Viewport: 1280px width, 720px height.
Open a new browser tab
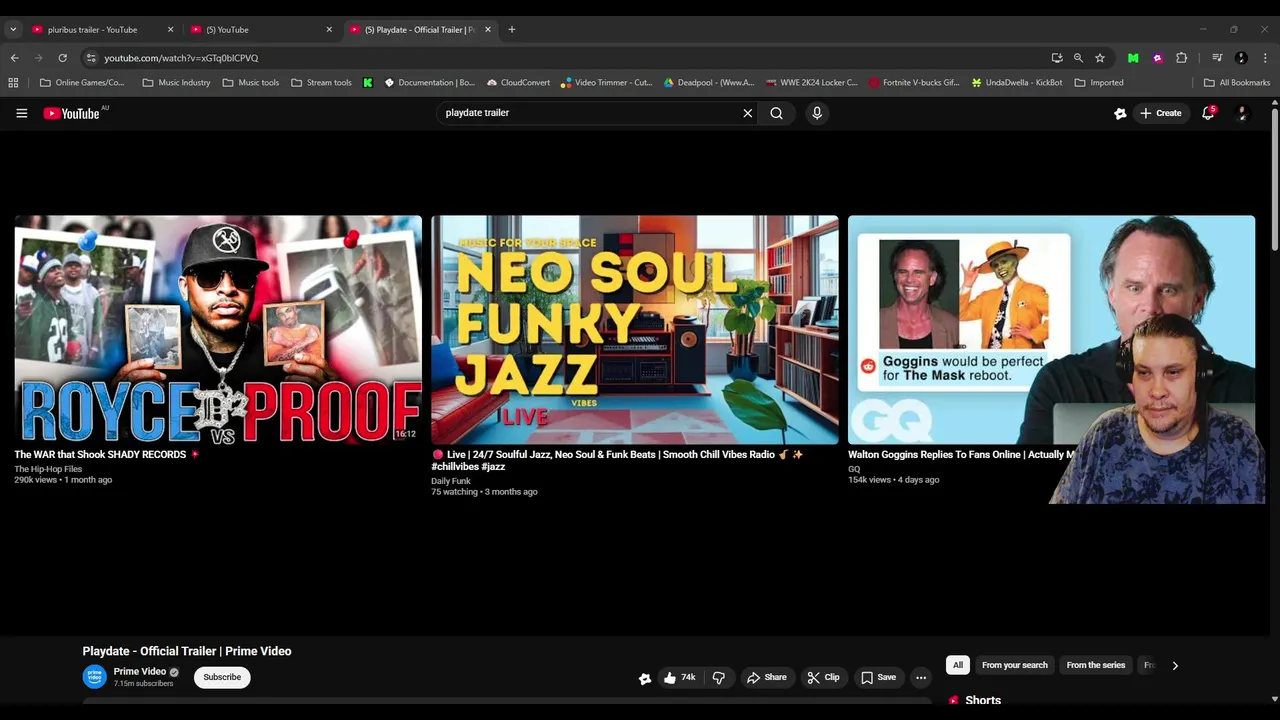coord(512,30)
